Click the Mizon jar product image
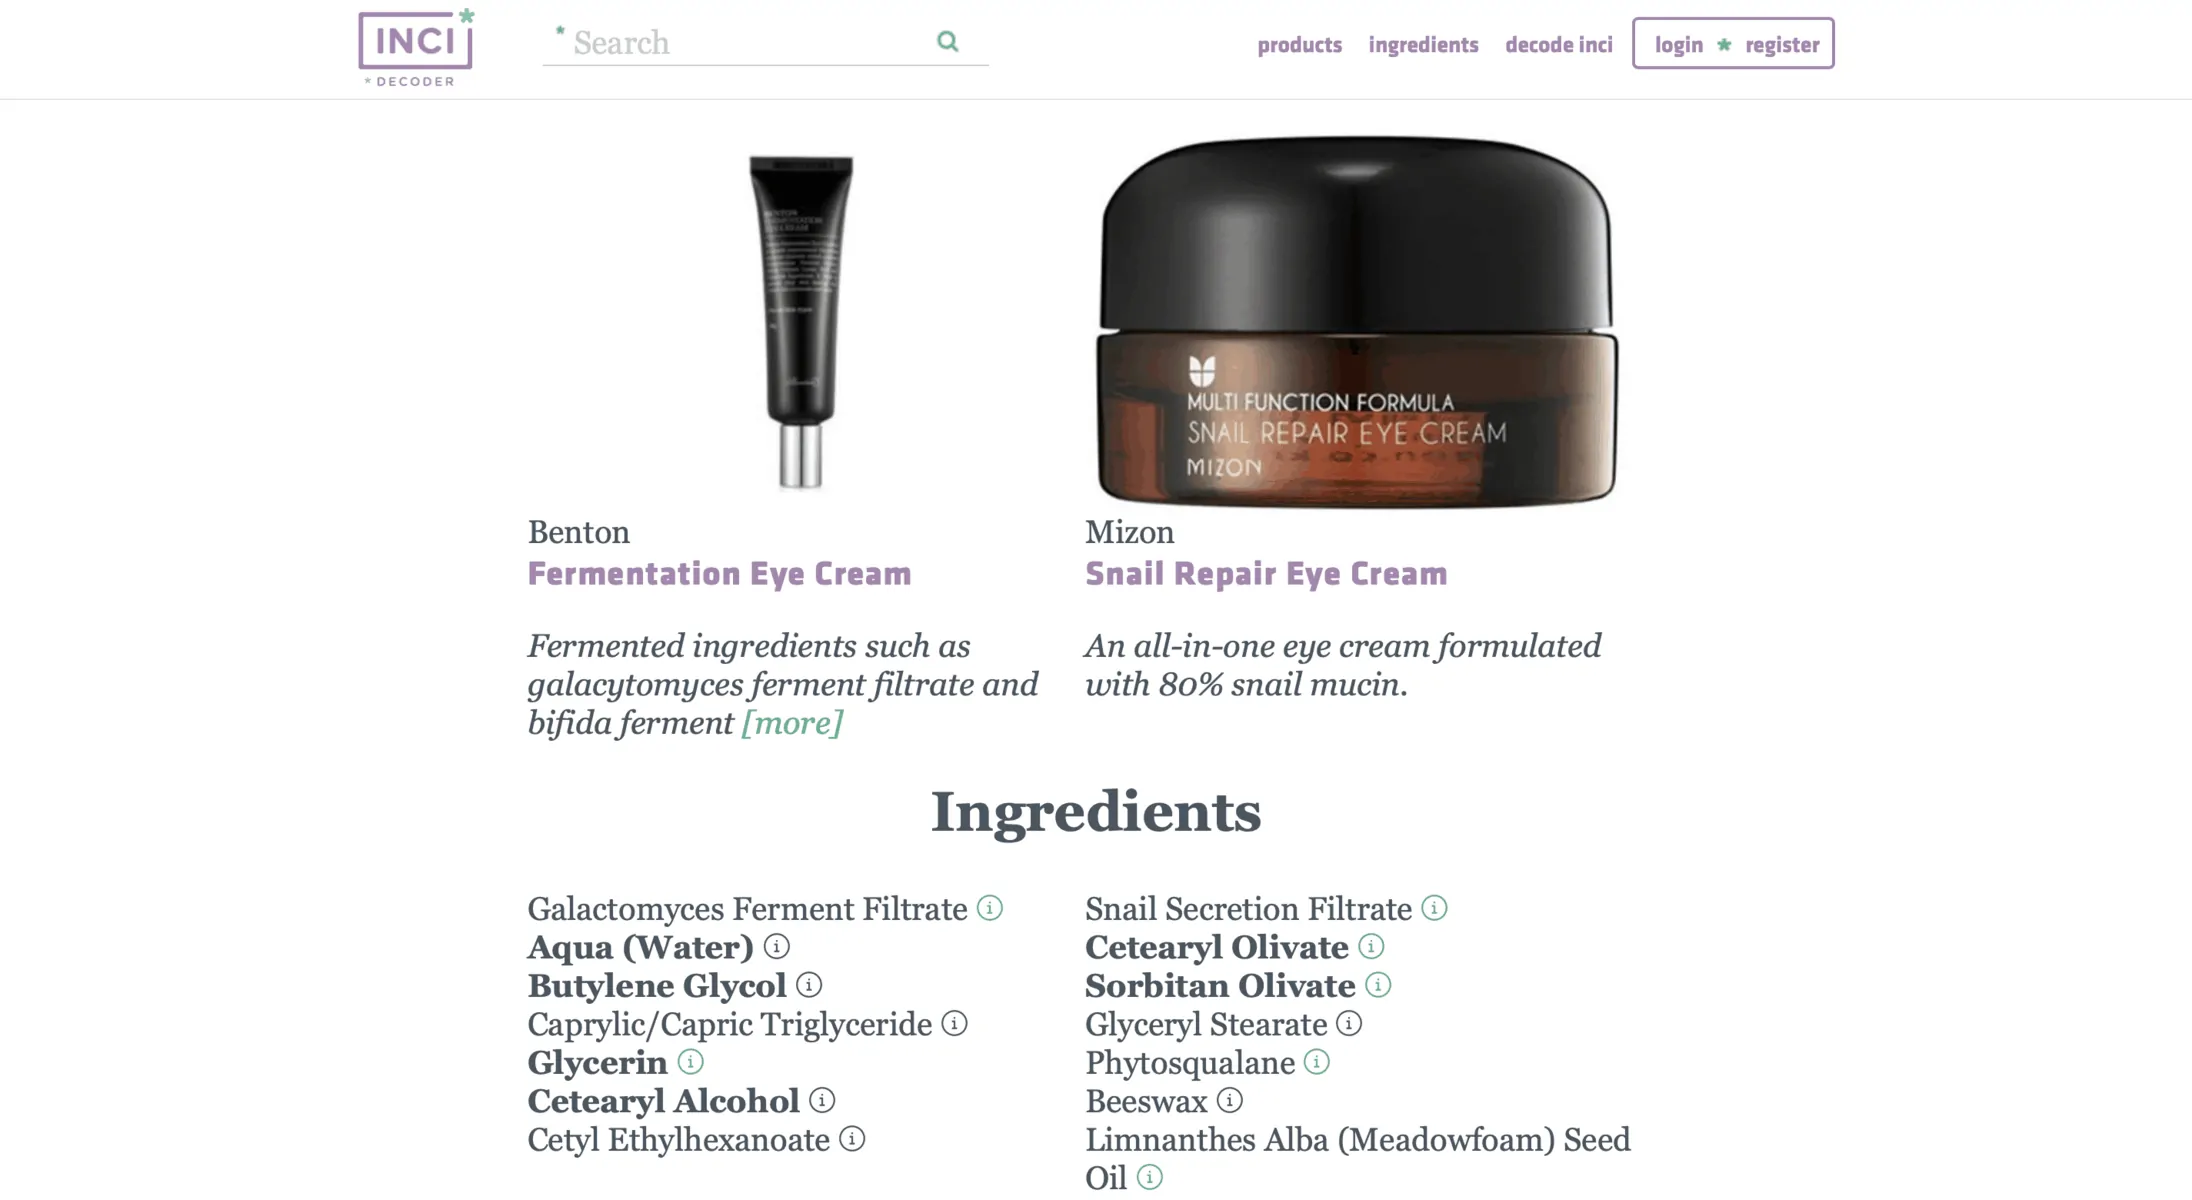Image resolution: width=2192 pixels, height=1200 pixels. [x=1356, y=320]
